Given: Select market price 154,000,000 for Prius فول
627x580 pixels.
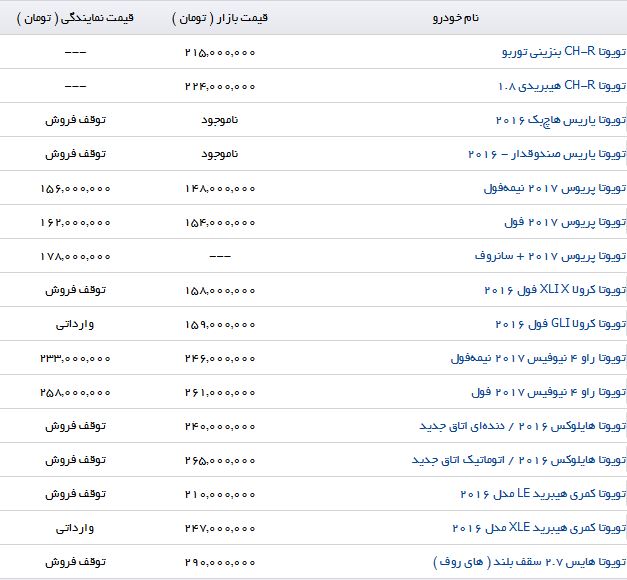Looking at the screenshot, I should (x=220, y=222).
